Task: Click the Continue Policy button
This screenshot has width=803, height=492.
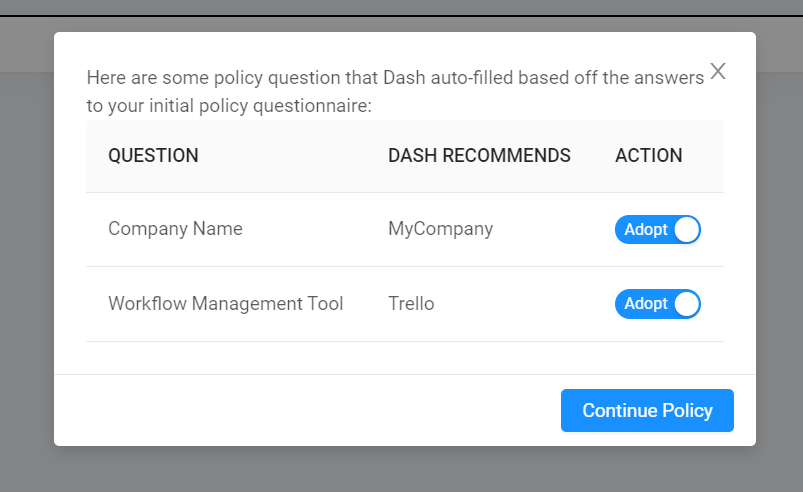Action: 647,410
